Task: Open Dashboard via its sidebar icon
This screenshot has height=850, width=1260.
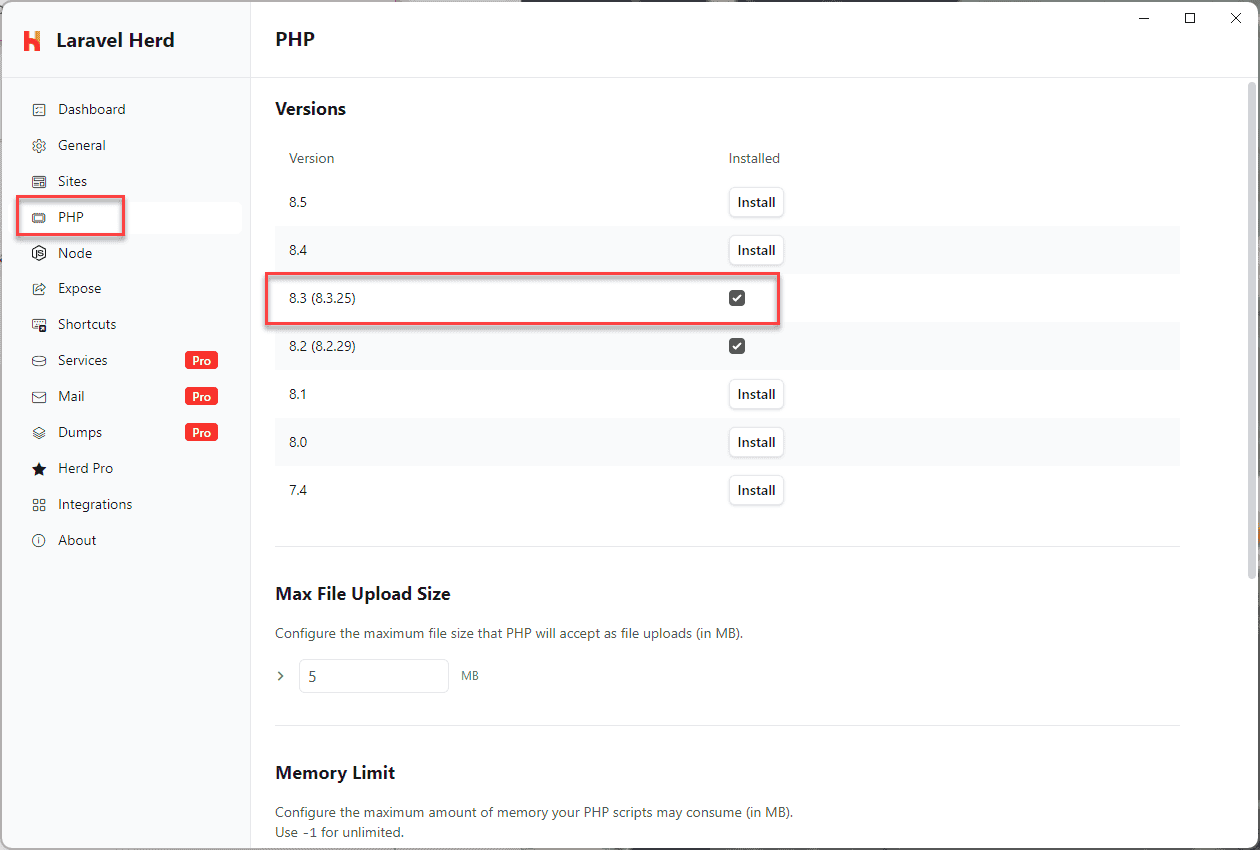Action: [39, 110]
